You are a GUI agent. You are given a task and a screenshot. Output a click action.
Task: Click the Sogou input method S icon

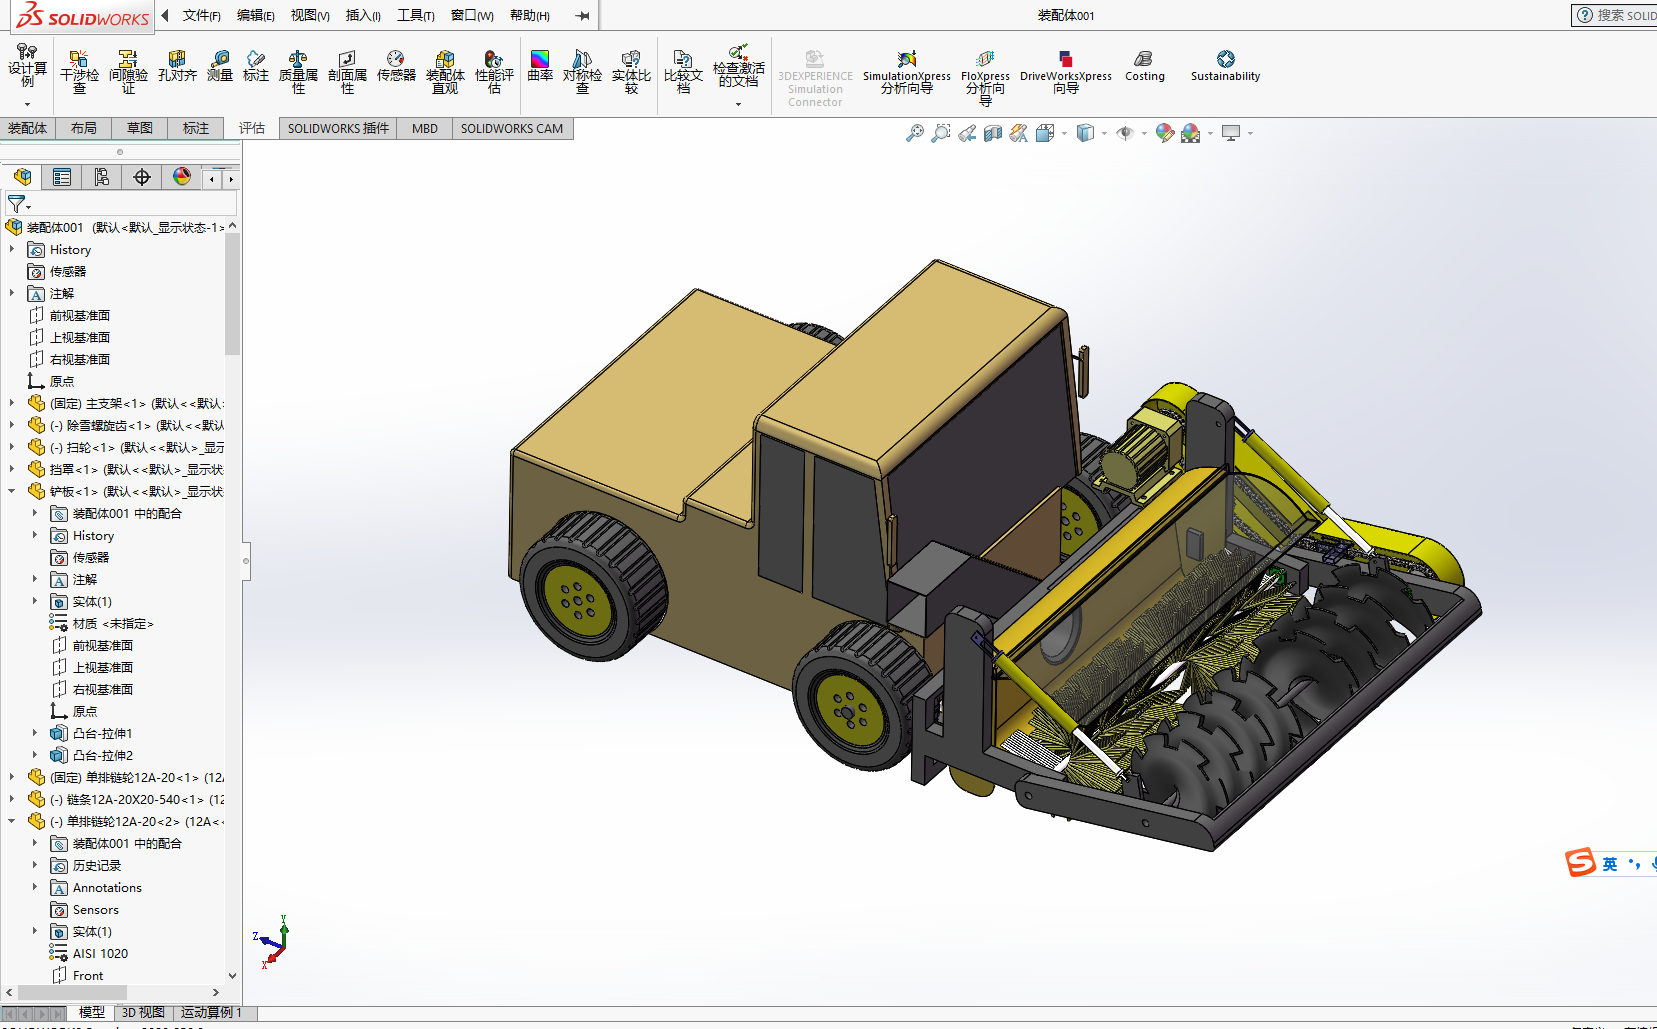1581,862
